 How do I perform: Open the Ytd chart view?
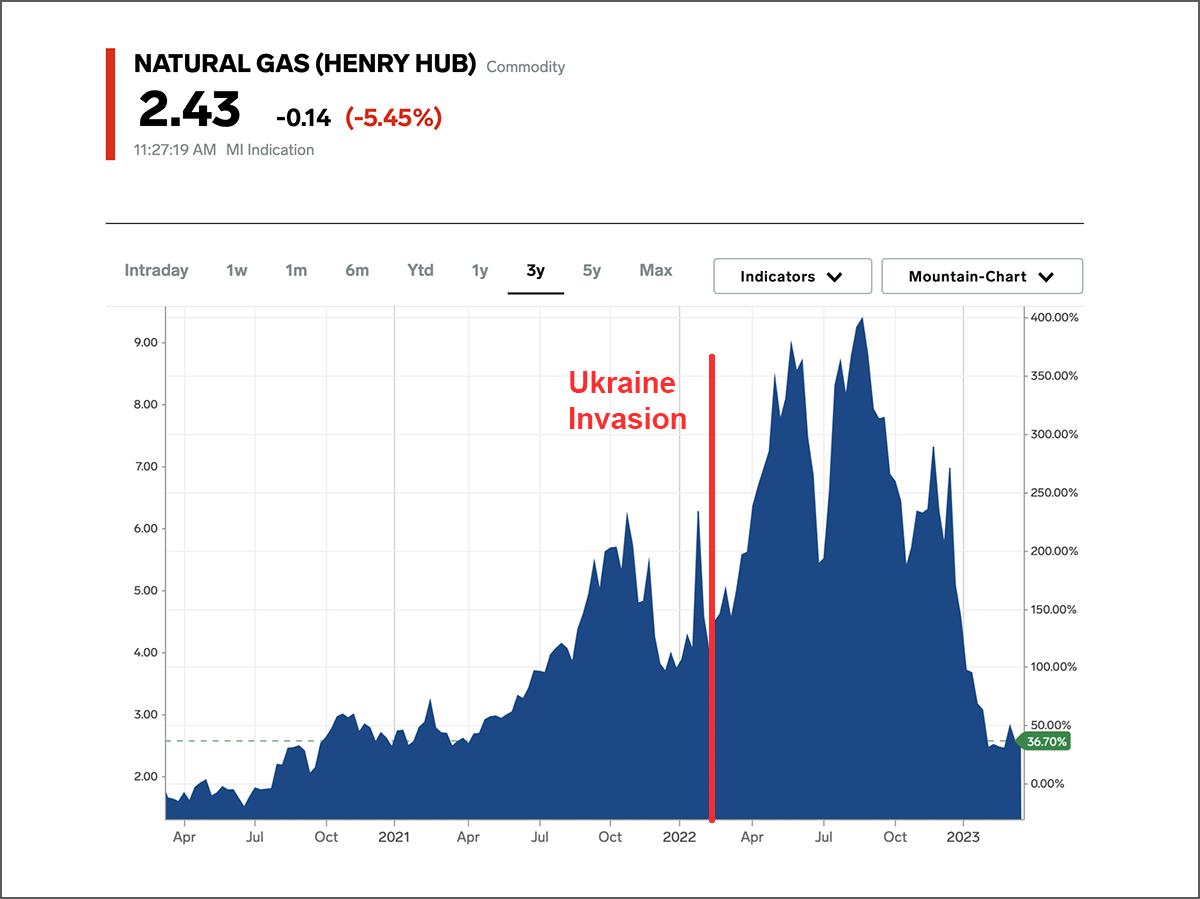click(419, 270)
